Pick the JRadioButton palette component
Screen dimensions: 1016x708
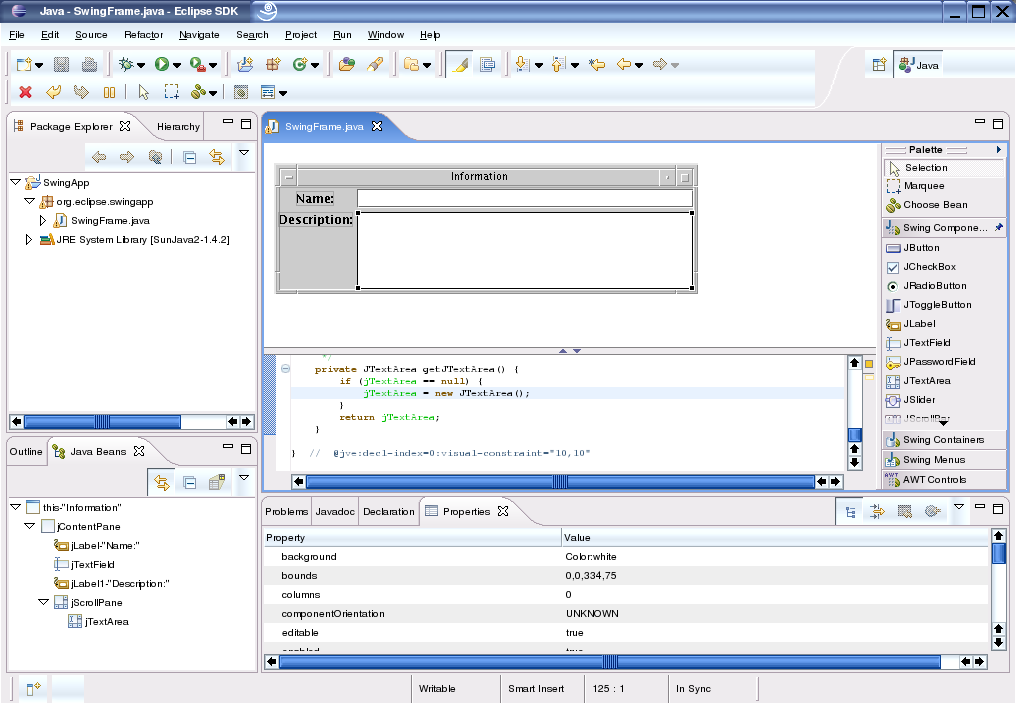[x=934, y=286]
